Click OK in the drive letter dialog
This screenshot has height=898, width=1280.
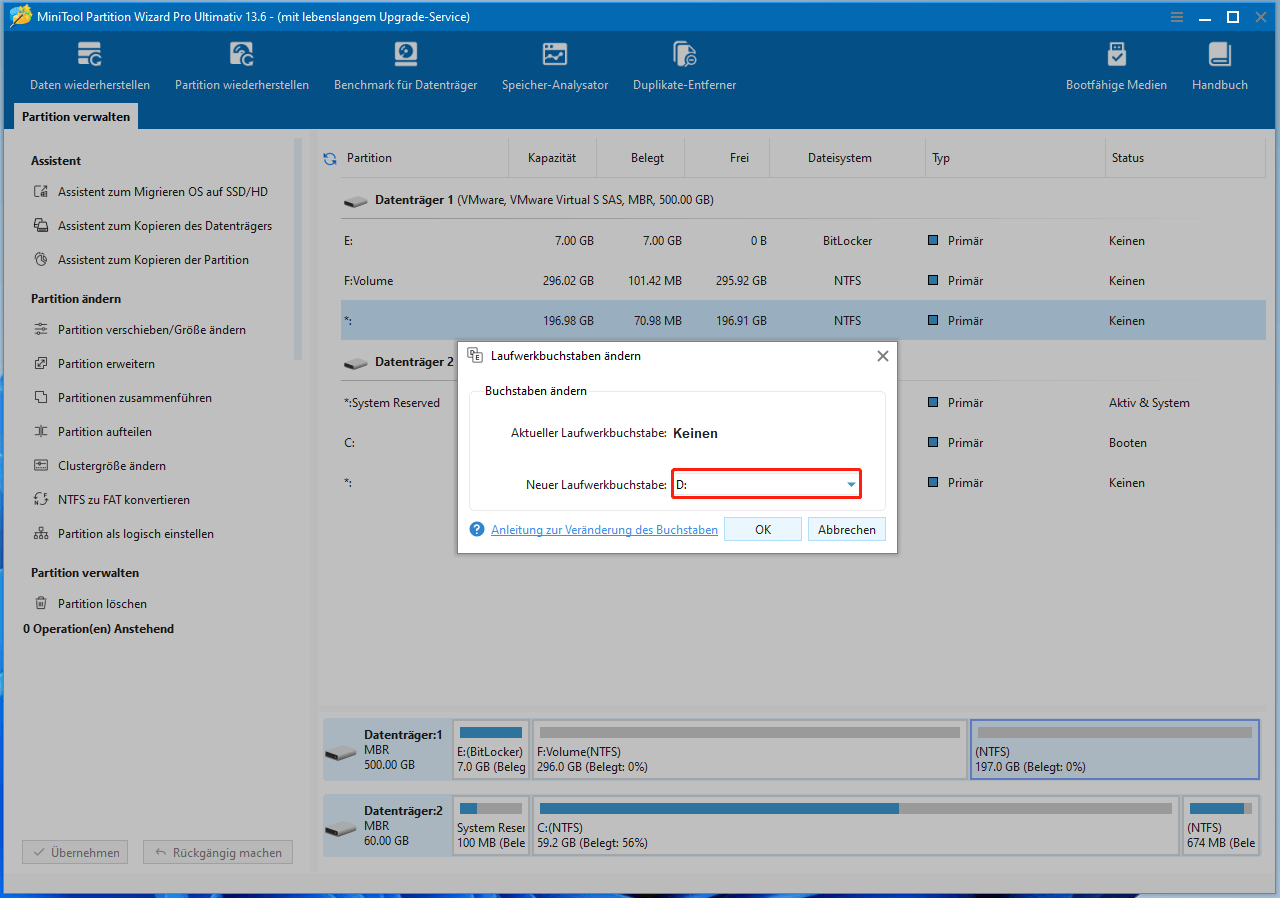click(762, 530)
